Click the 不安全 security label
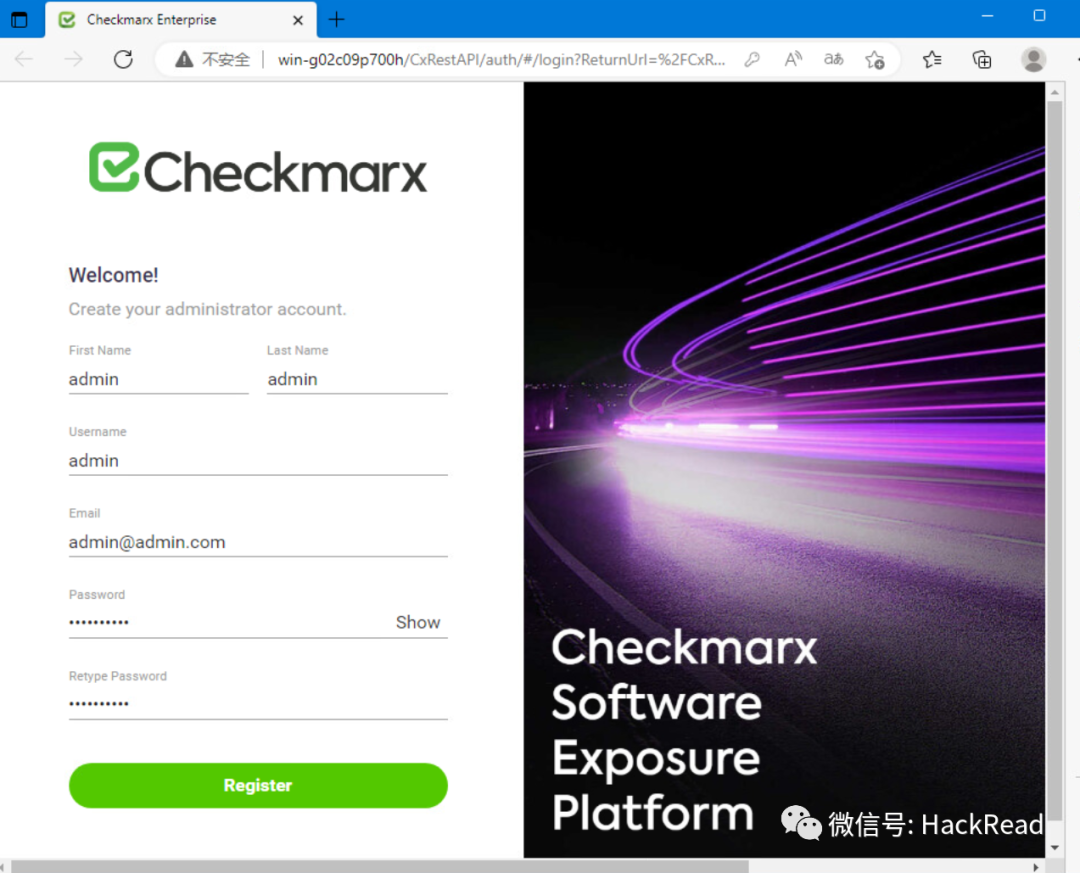This screenshot has height=873, width=1080. pyautogui.click(x=226, y=60)
